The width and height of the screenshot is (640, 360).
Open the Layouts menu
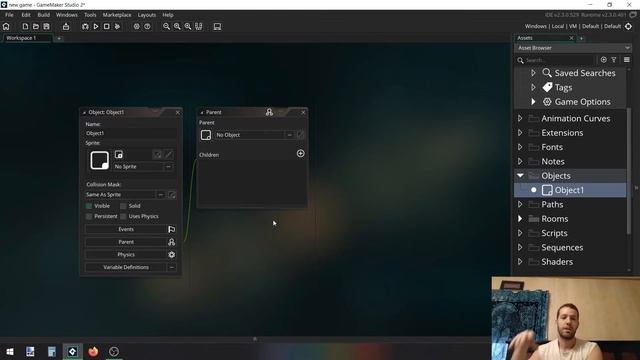pos(147,15)
